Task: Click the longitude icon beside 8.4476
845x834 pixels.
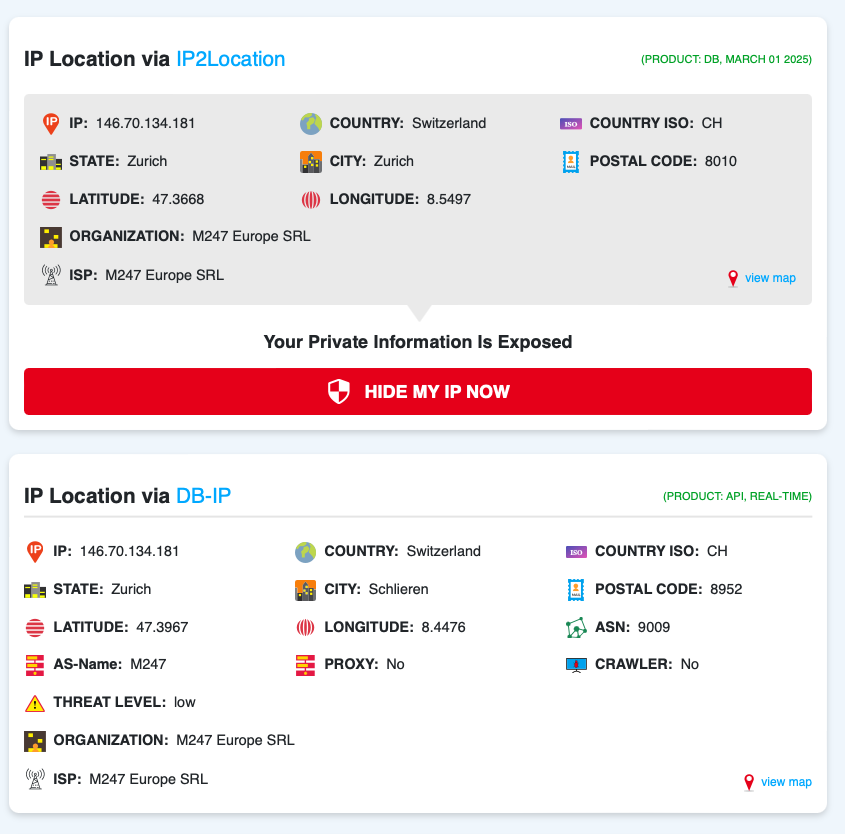Action: 306,627
